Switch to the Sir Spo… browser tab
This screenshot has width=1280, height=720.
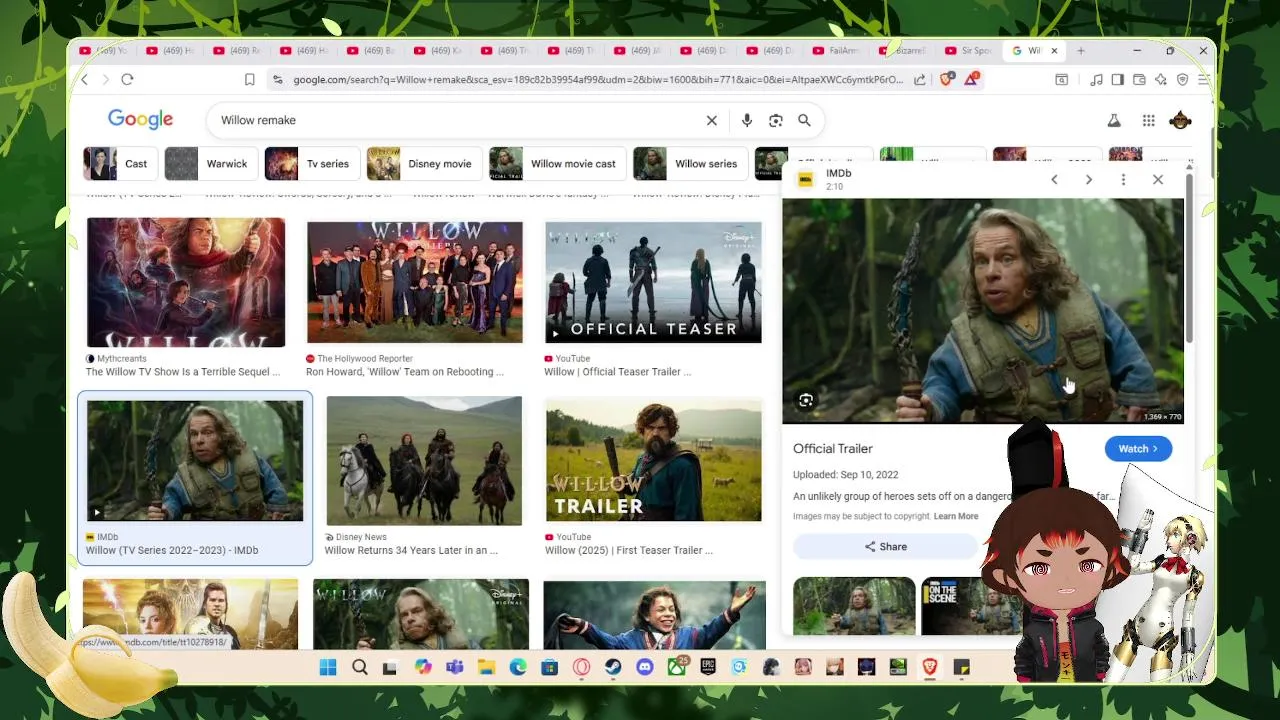968,51
